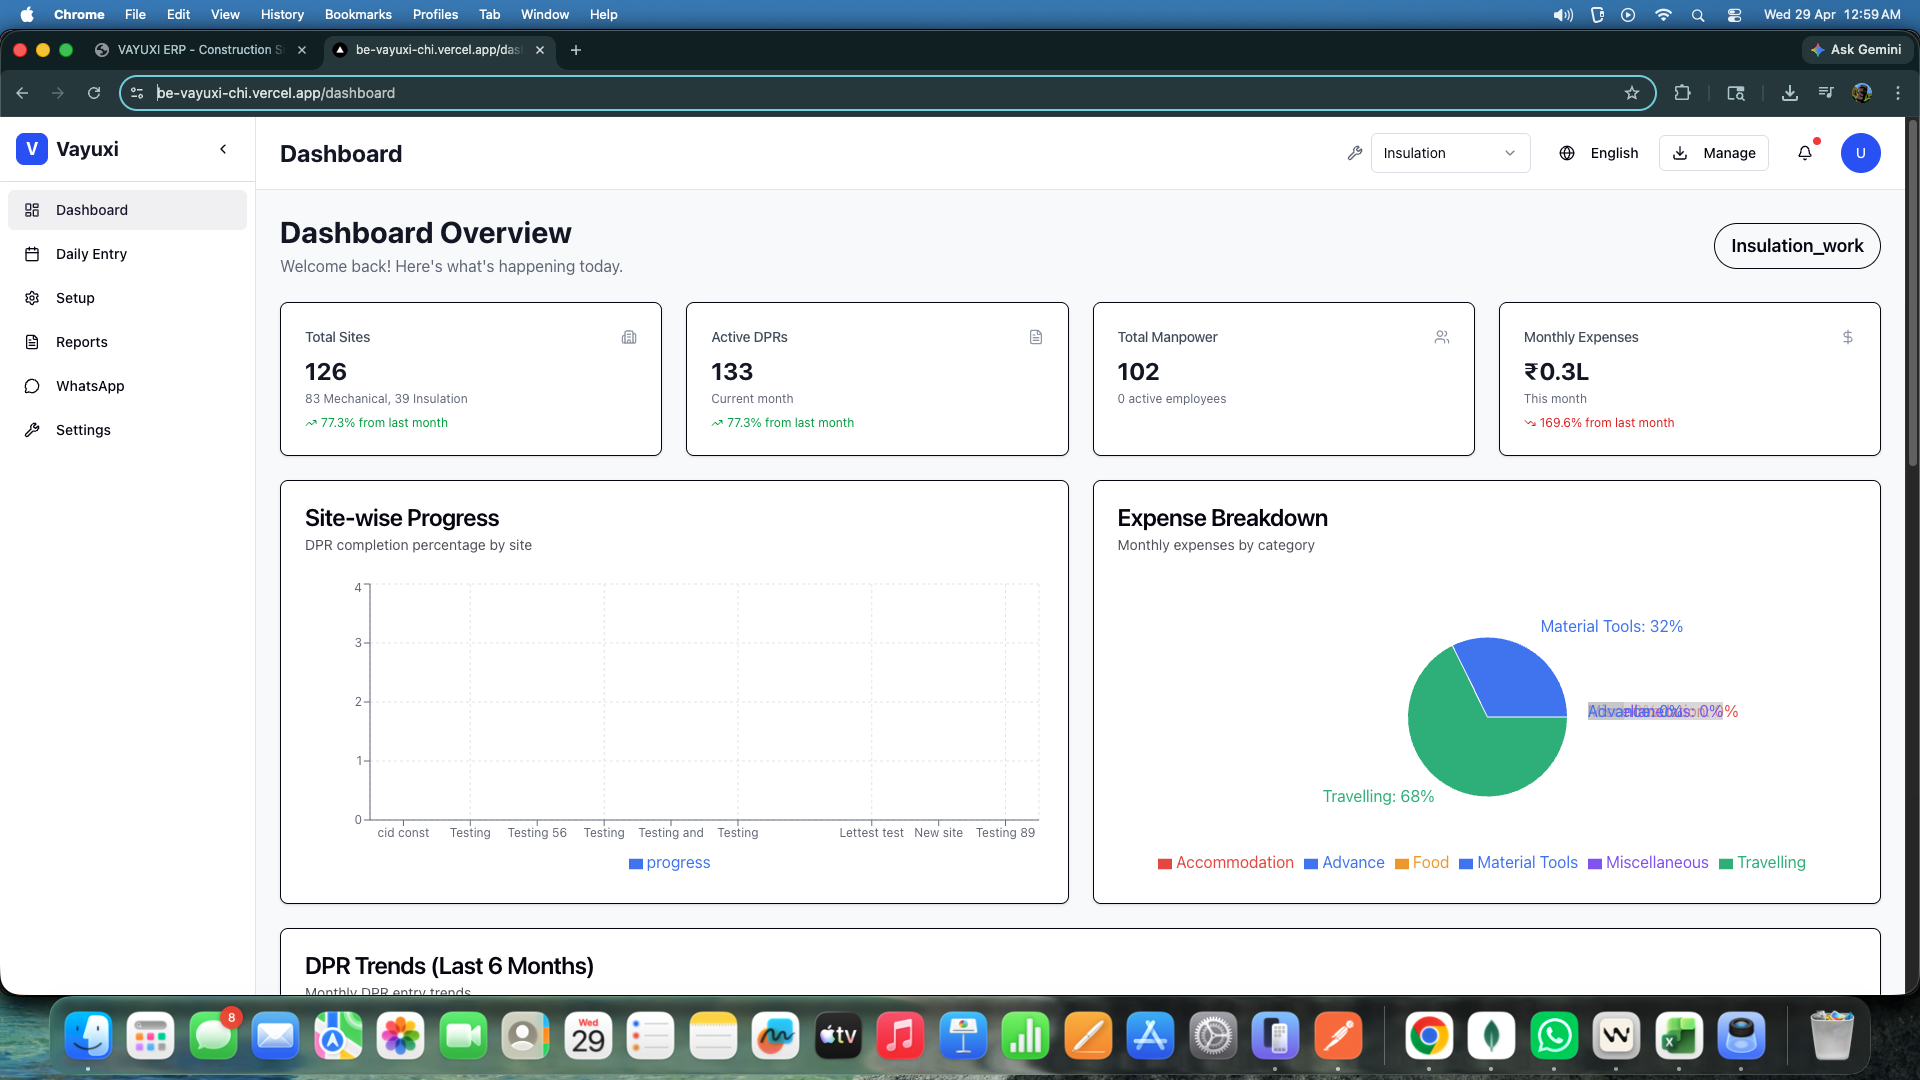Open Spotlight search in the menu bar
This screenshot has width=1920, height=1080.
pyautogui.click(x=1698, y=14)
